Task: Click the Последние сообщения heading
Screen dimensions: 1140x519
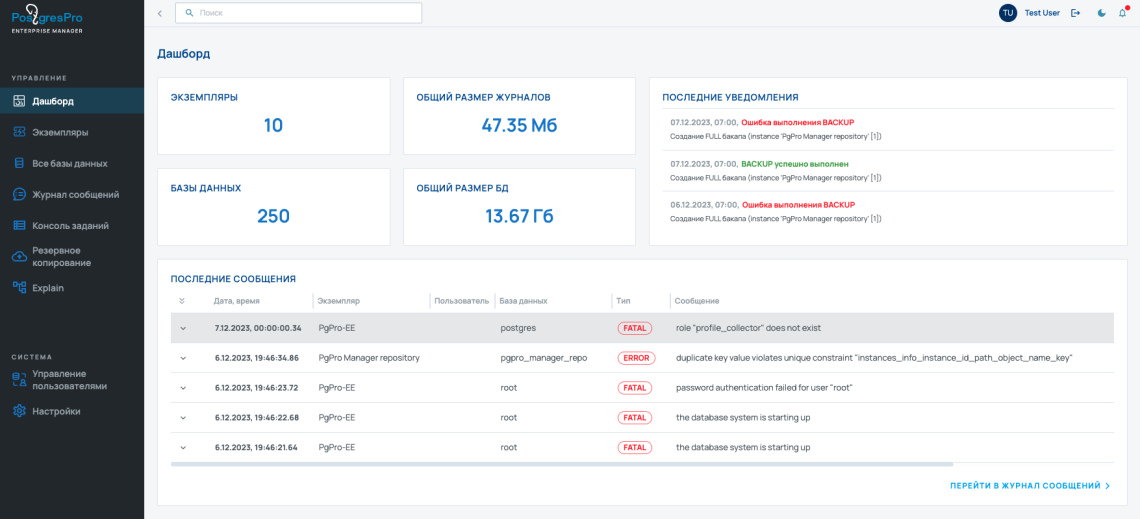Action: coord(233,279)
